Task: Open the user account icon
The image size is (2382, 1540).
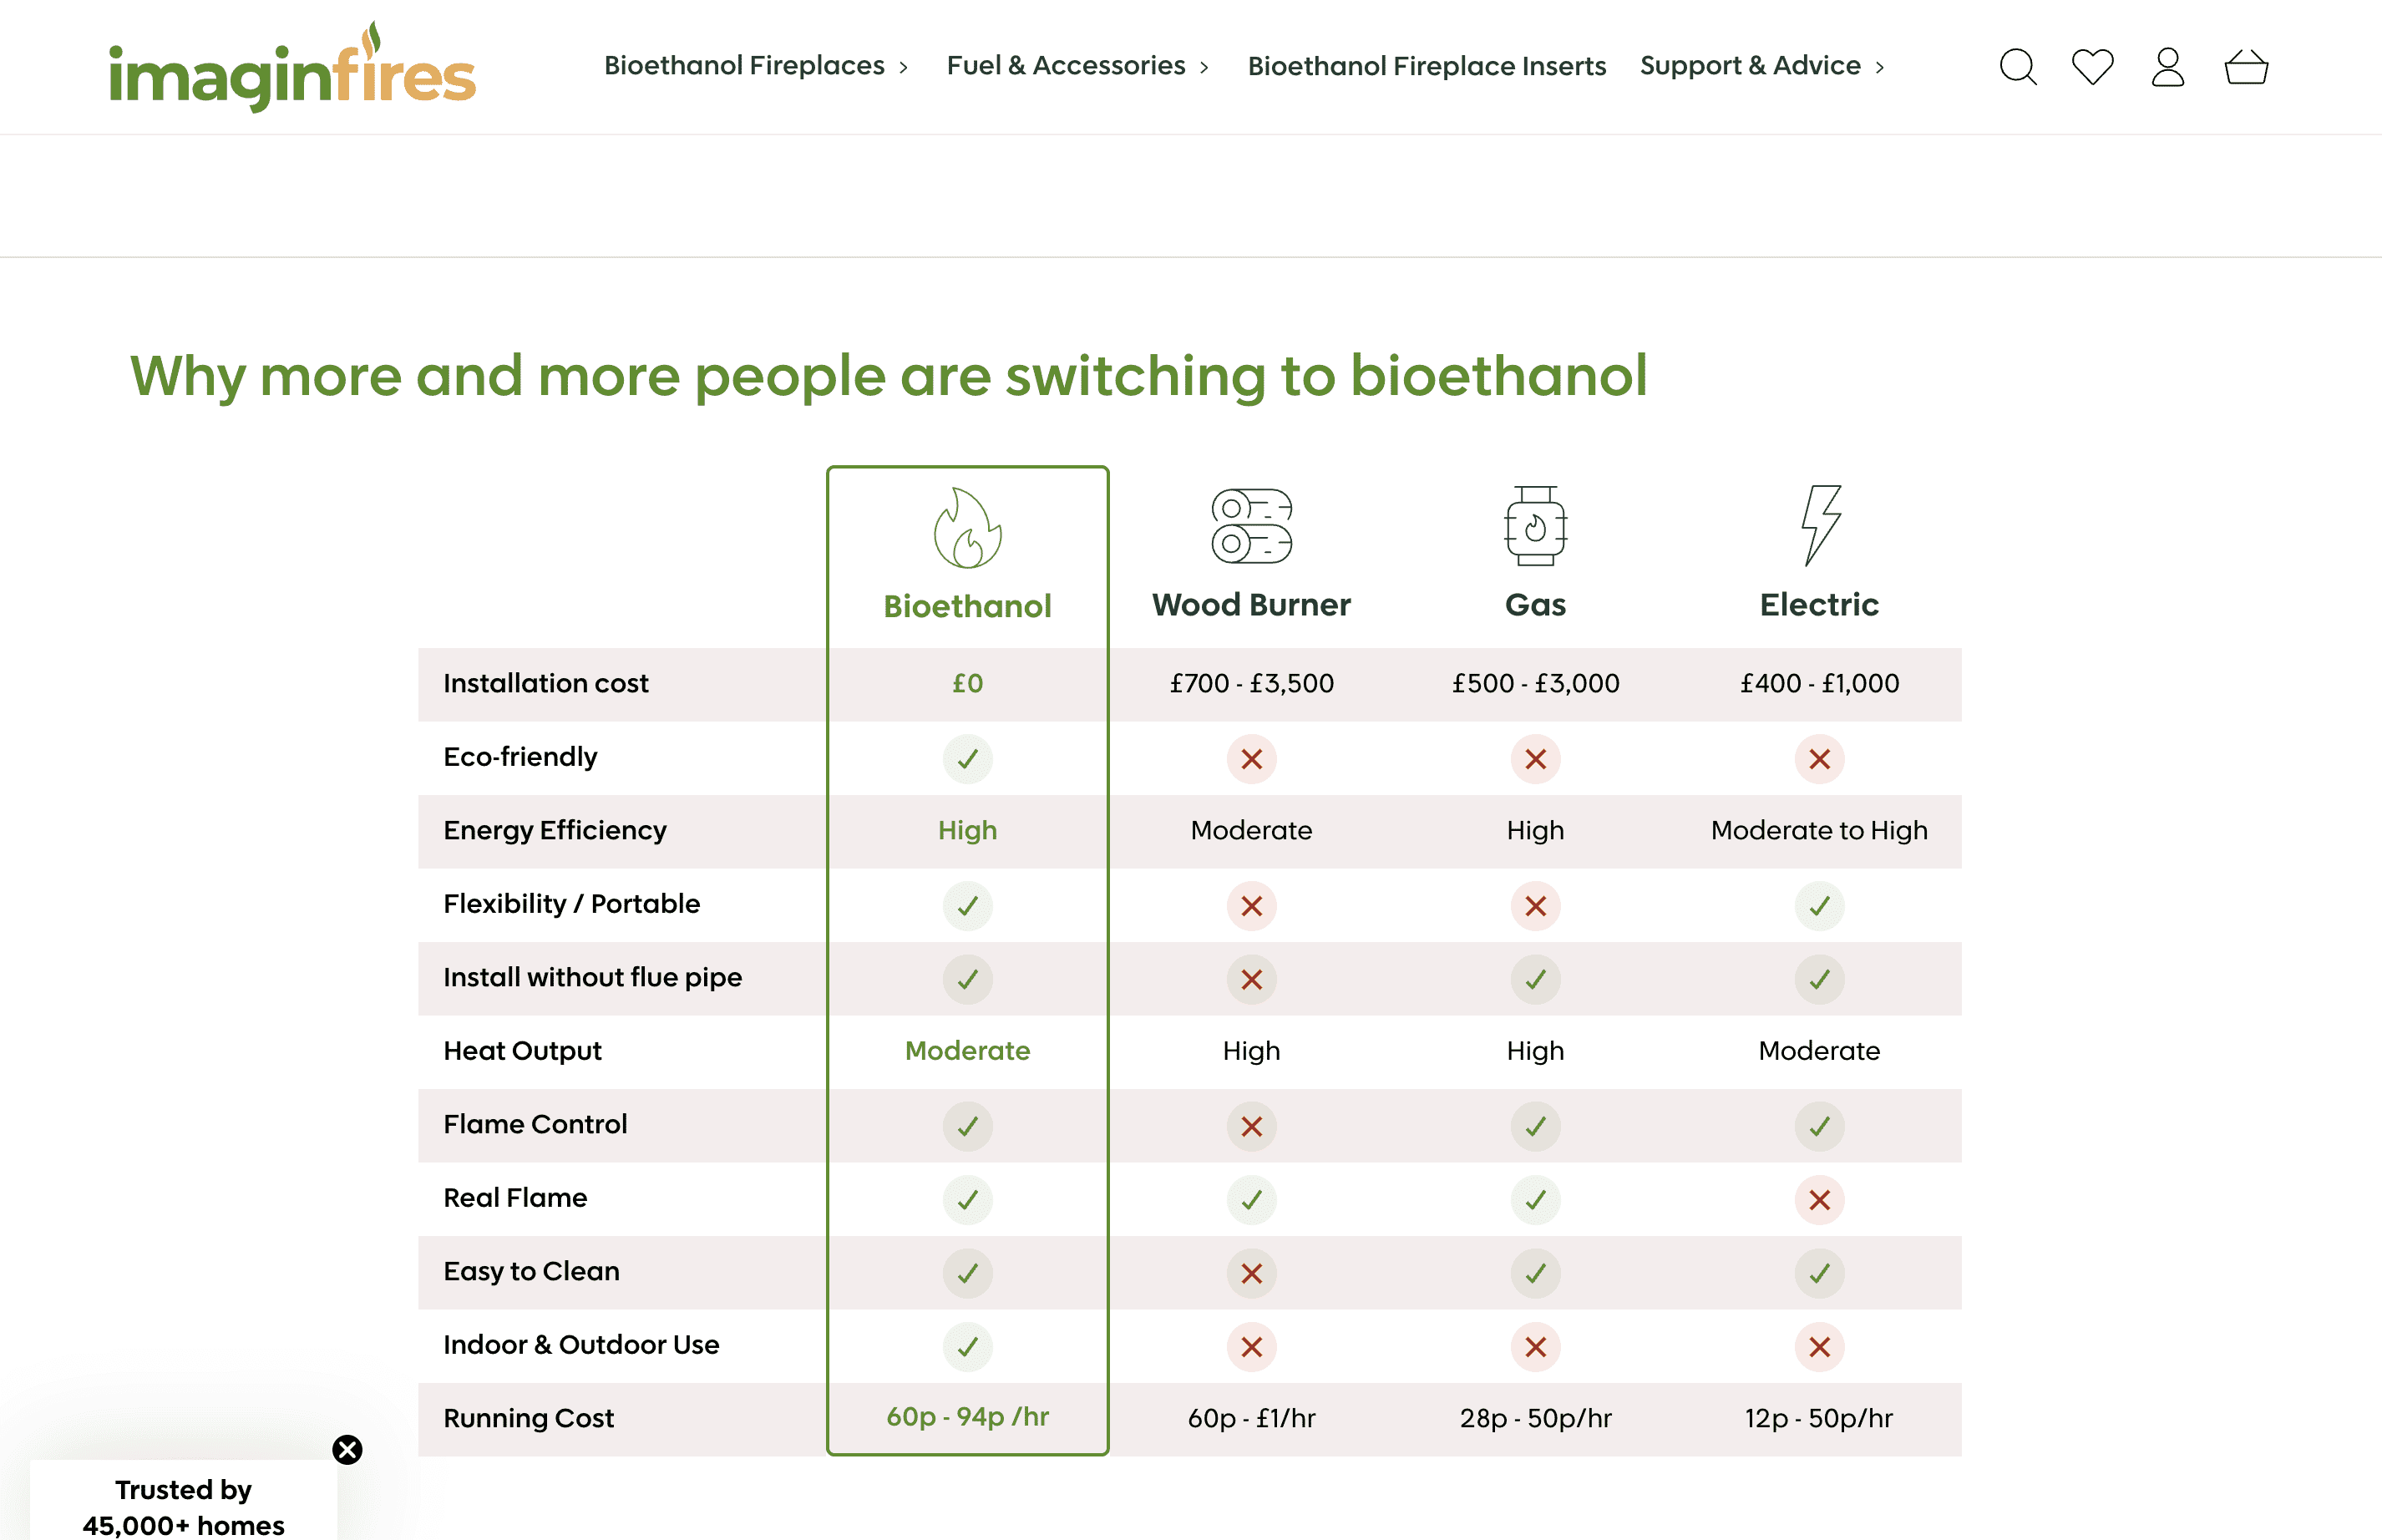Action: 2167,67
